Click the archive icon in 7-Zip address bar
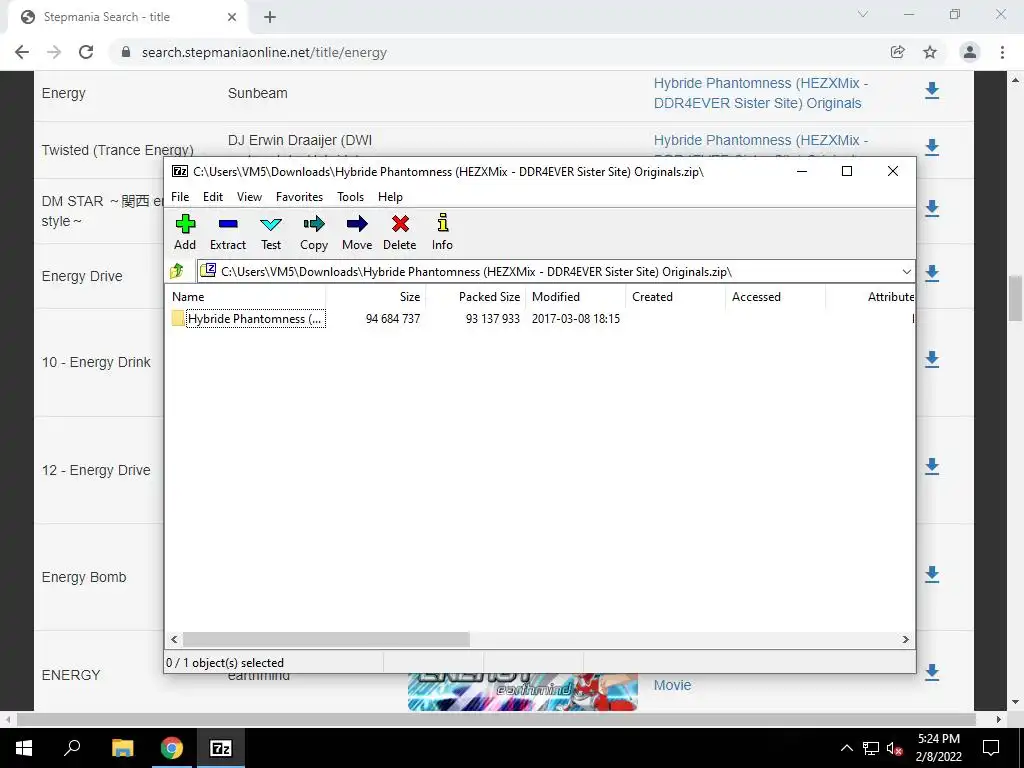The height and width of the screenshot is (768, 1024). tap(208, 271)
